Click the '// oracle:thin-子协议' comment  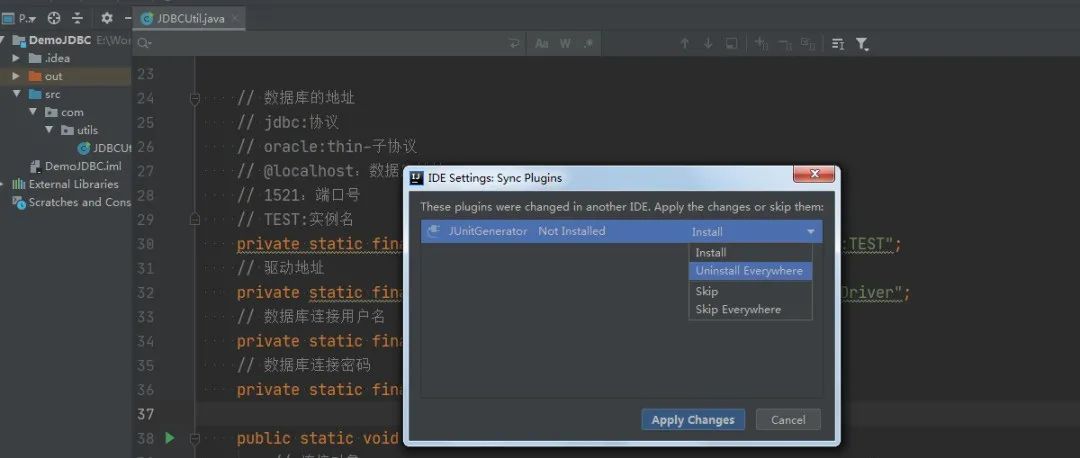click(326, 147)
